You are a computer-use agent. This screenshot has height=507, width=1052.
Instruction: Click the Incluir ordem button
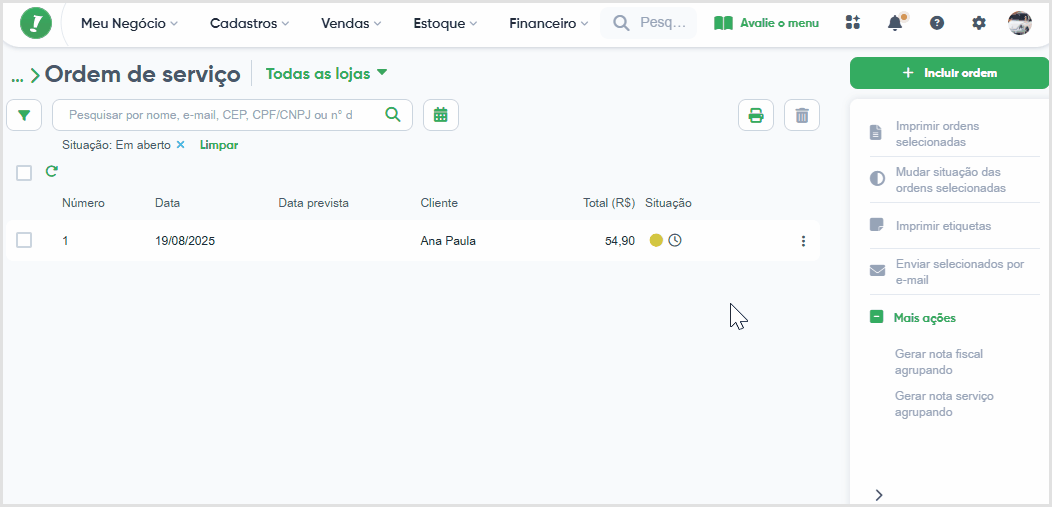tap(949, 73)
